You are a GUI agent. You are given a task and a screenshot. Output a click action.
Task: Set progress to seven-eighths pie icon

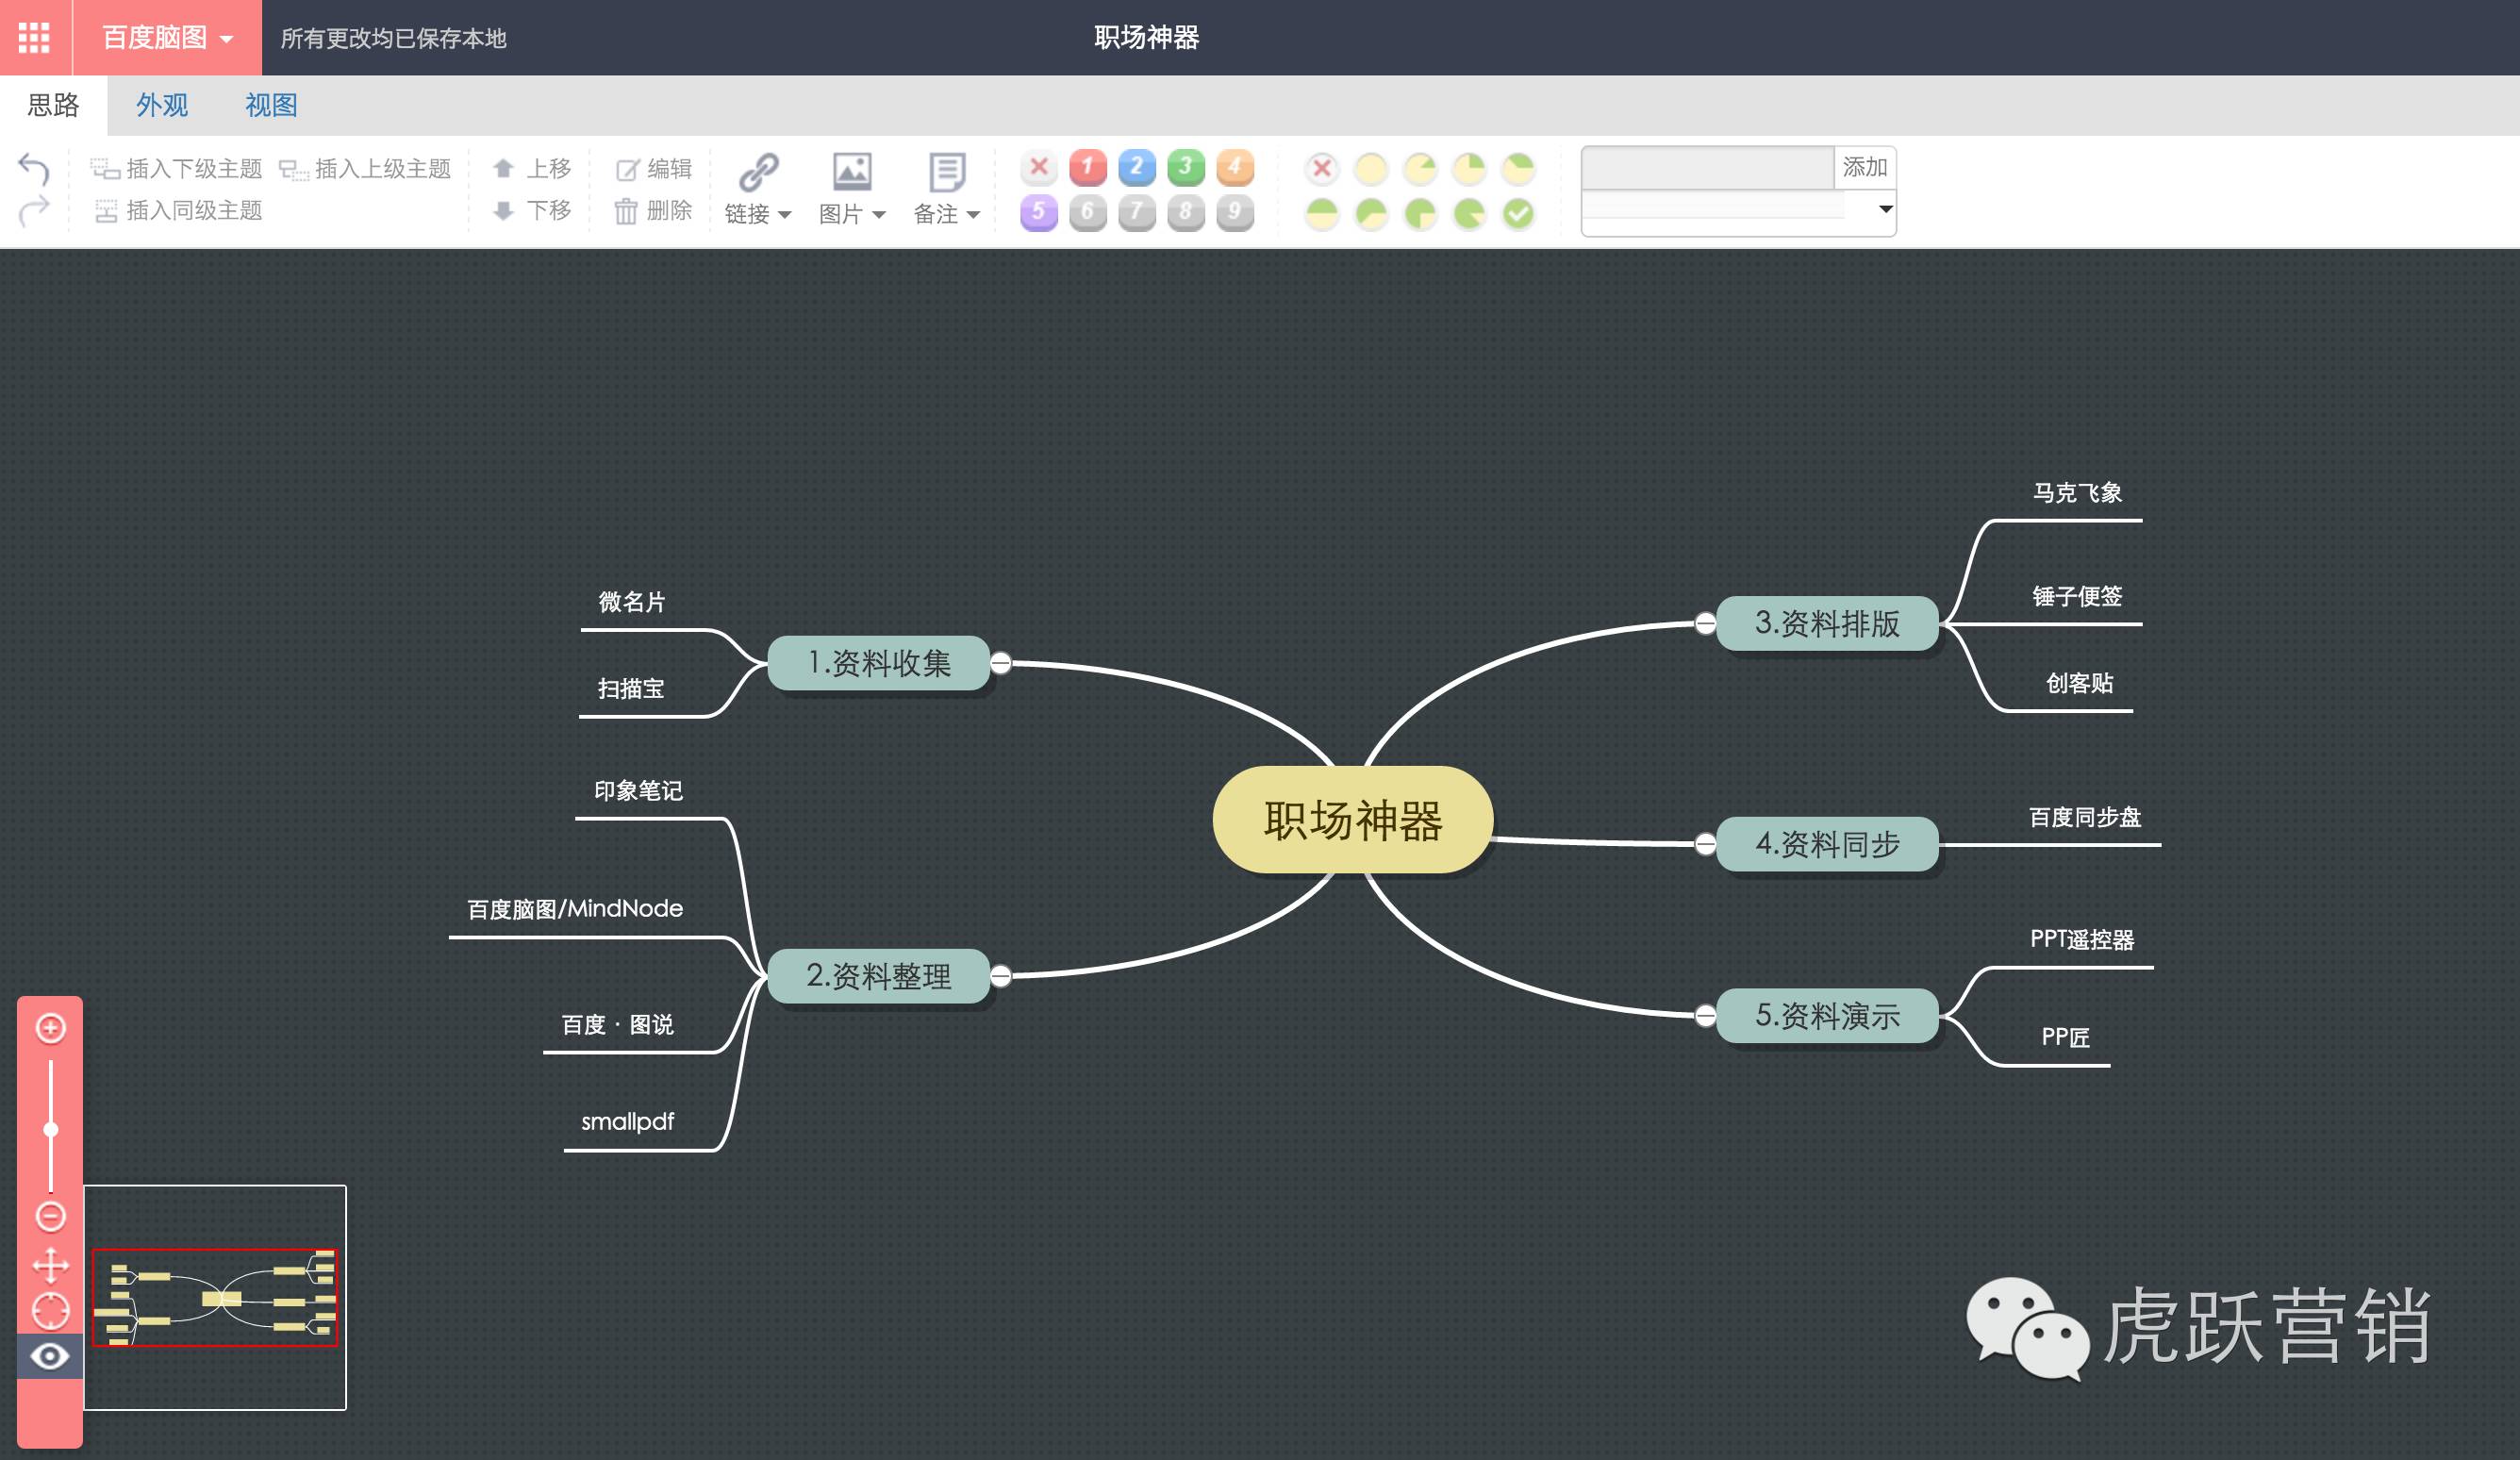1469,213
